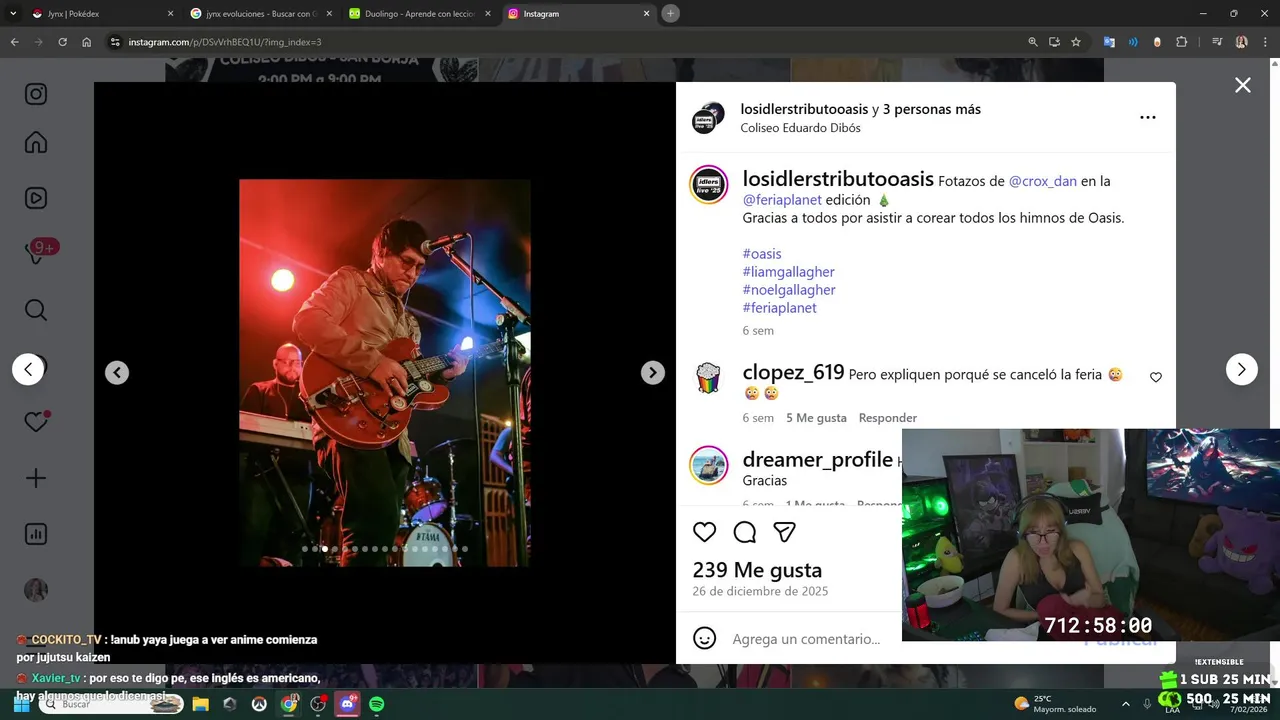This screenshot has height=720, width=1280.
Task: Open the #noelgallagher hashtag
Action: click(x=789, y=290)
